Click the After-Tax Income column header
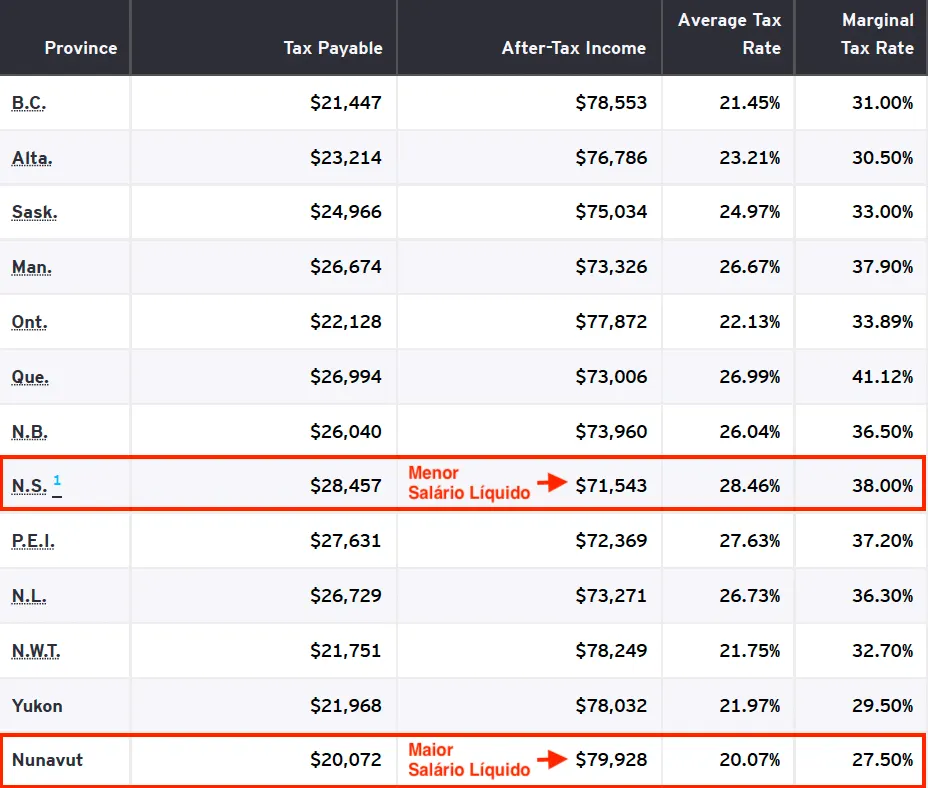Image resolution: width=928 pixels, height=788 pixels. coord(573,48)
